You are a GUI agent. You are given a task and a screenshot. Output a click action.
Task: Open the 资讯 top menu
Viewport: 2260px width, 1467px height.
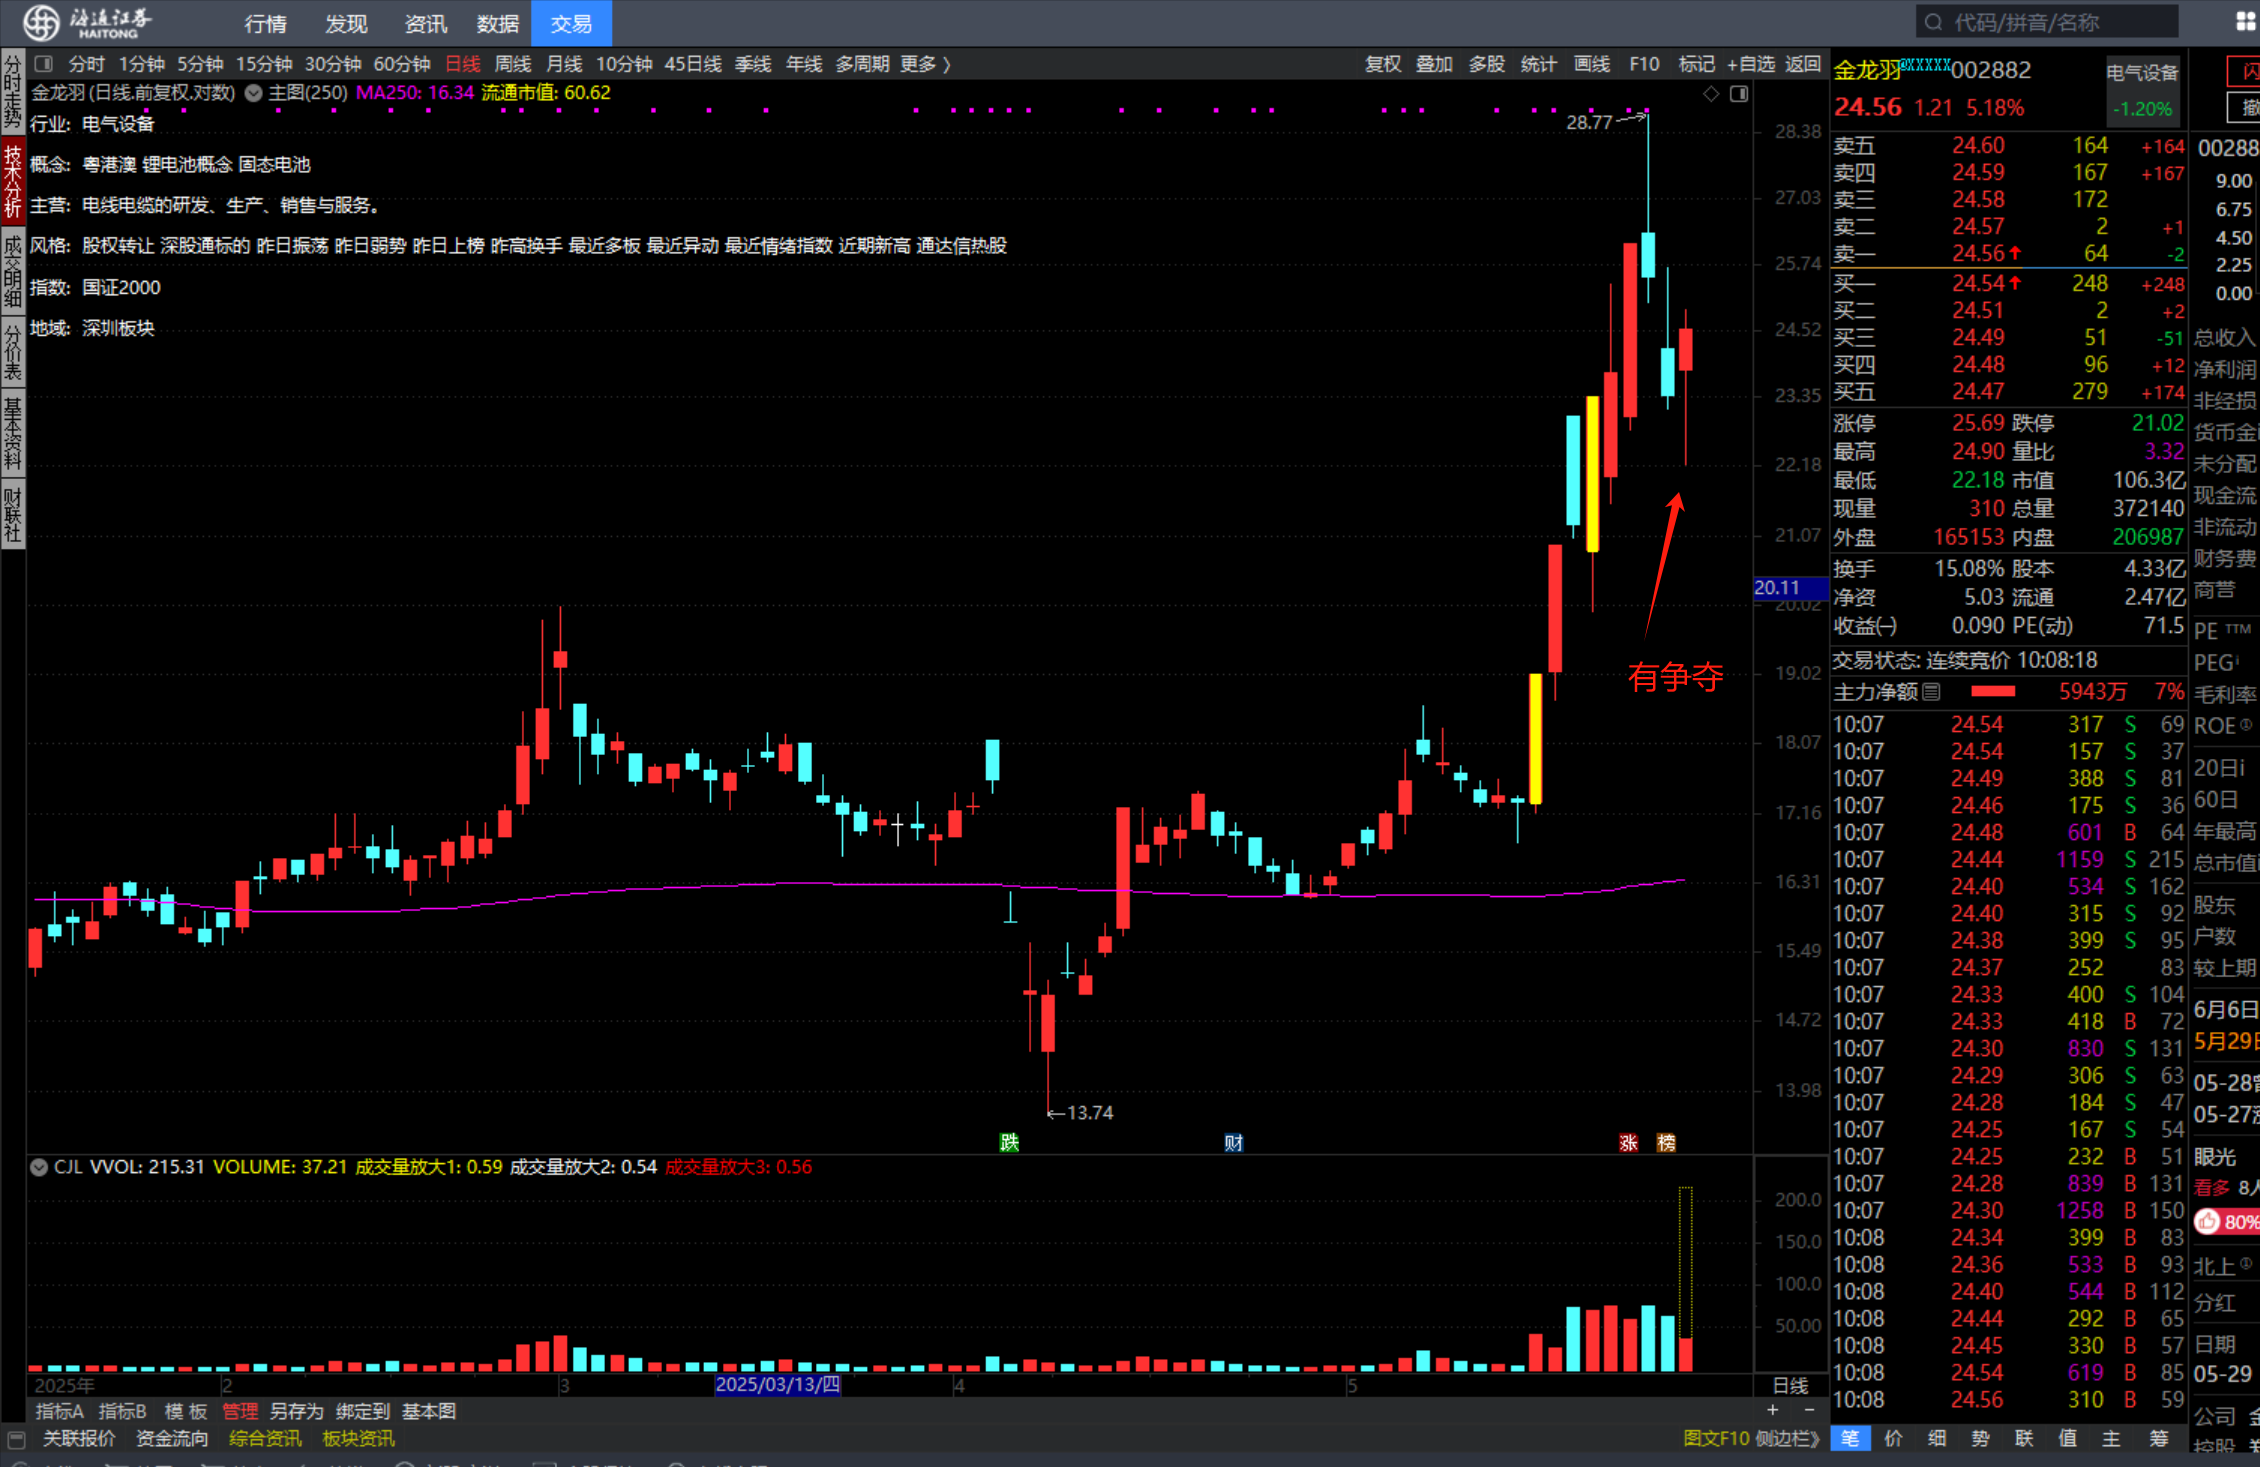(x=425, y=23)
